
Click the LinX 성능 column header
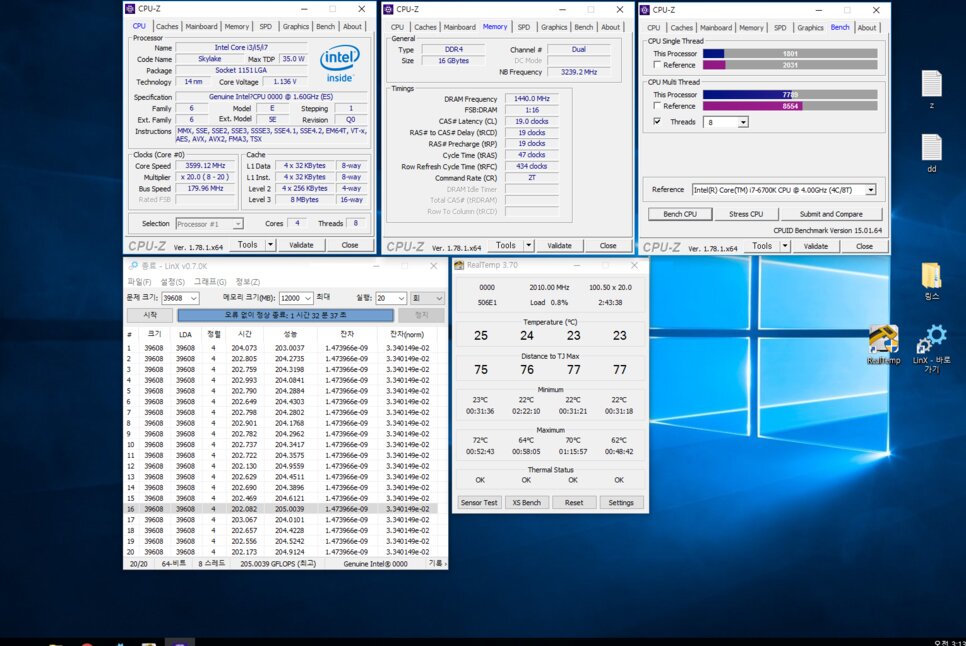point(290,334)
